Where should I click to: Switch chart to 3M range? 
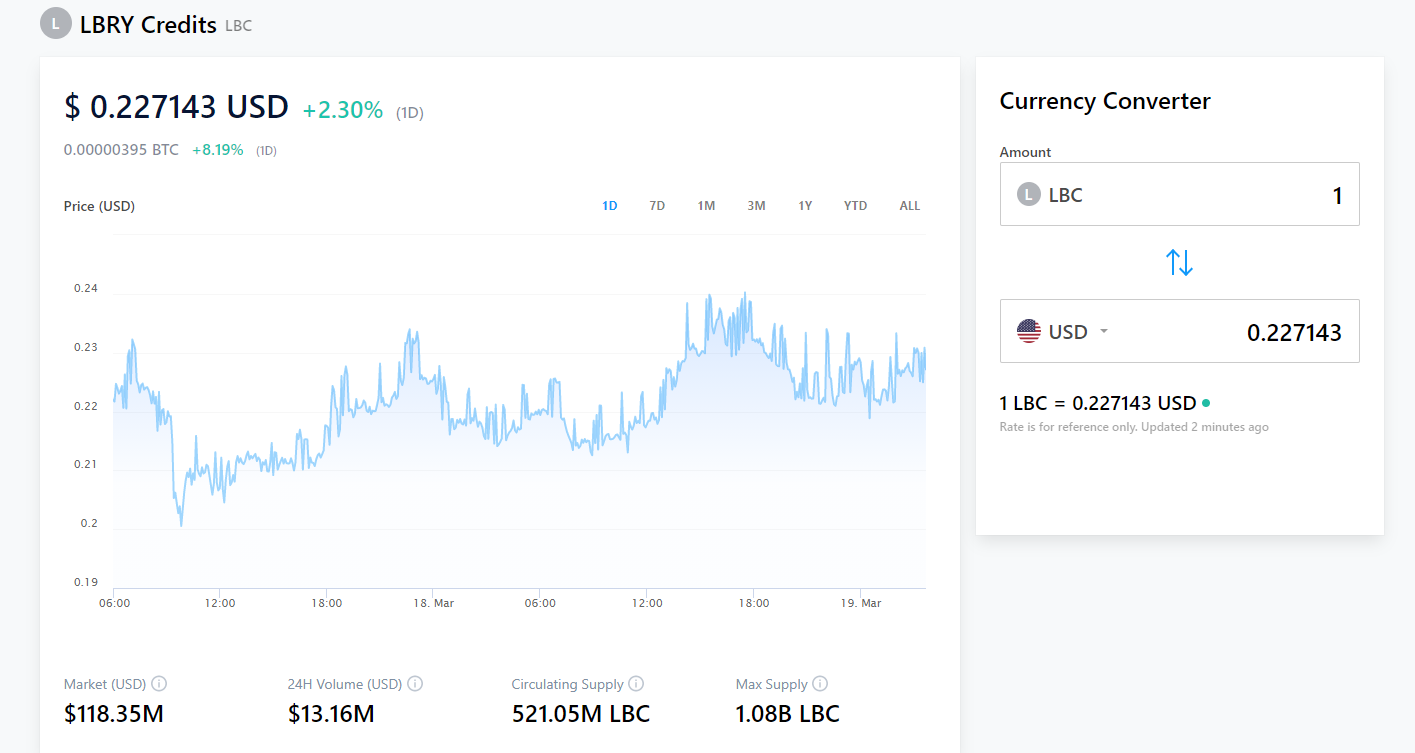click(756, 206)
